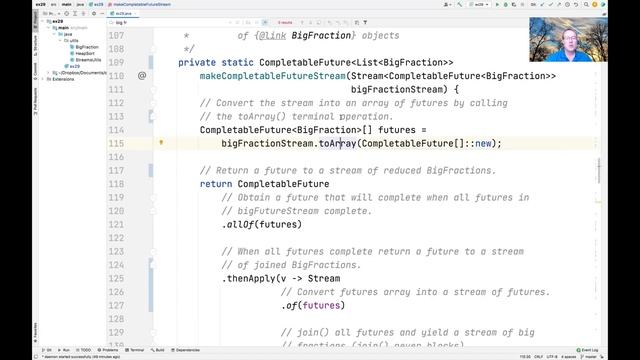Click the UTF-8 encoding status widget

point(552,357)
